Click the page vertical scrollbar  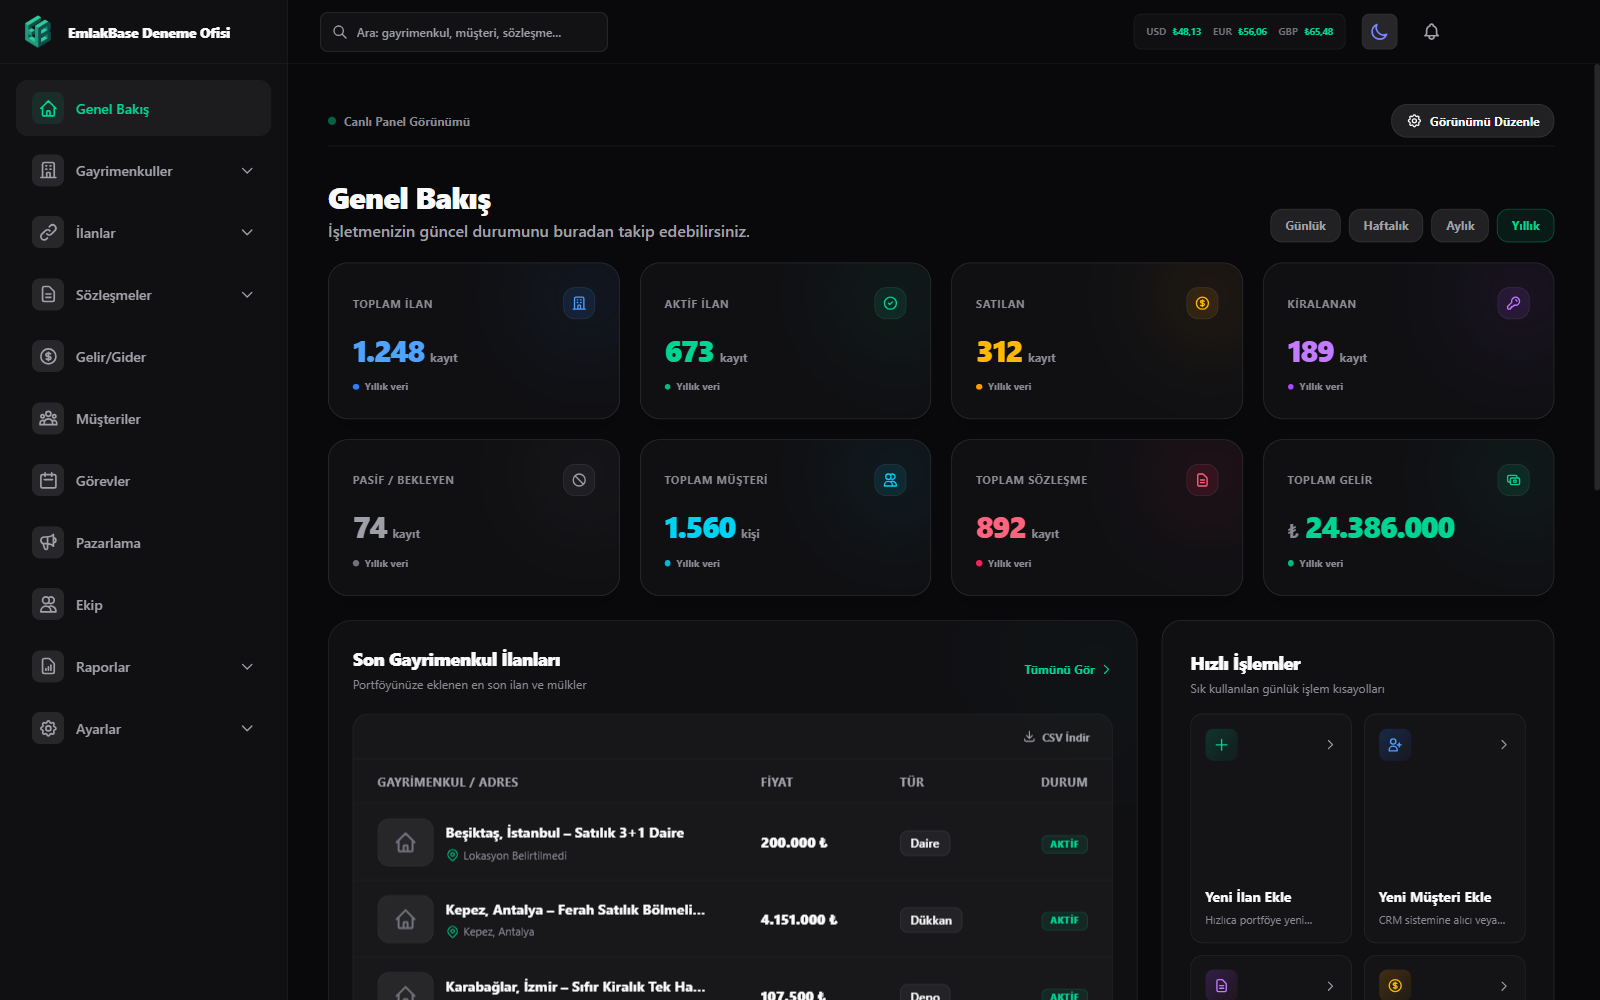[1596, 275]
